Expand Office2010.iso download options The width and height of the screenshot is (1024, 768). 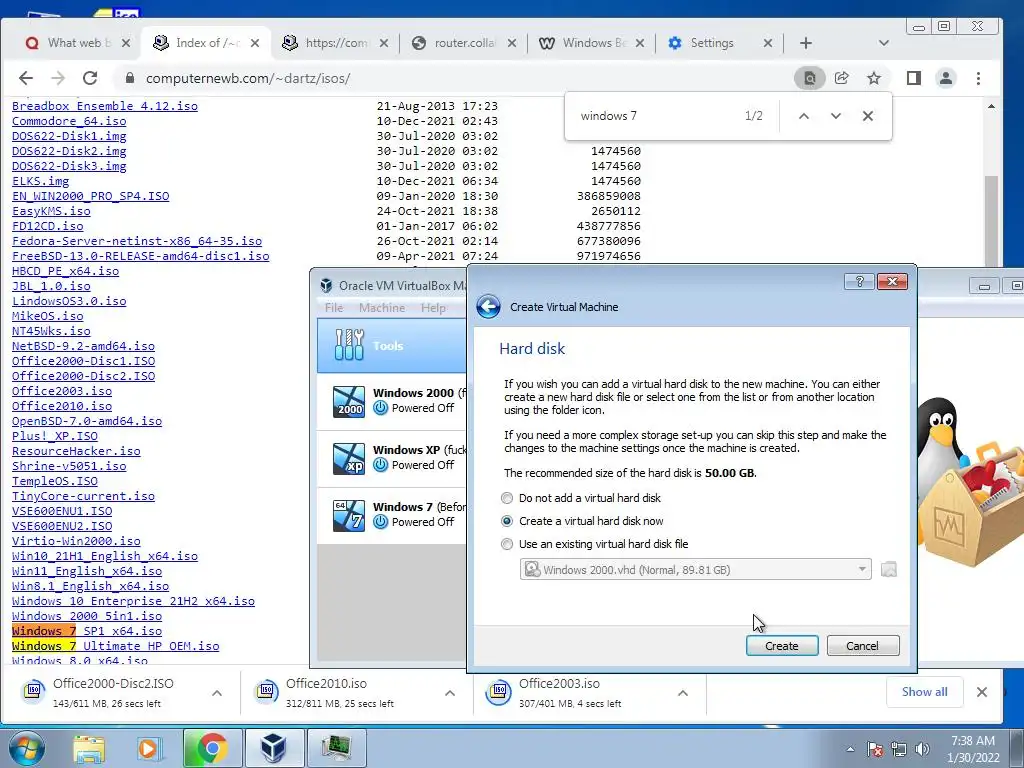(450, 693)
